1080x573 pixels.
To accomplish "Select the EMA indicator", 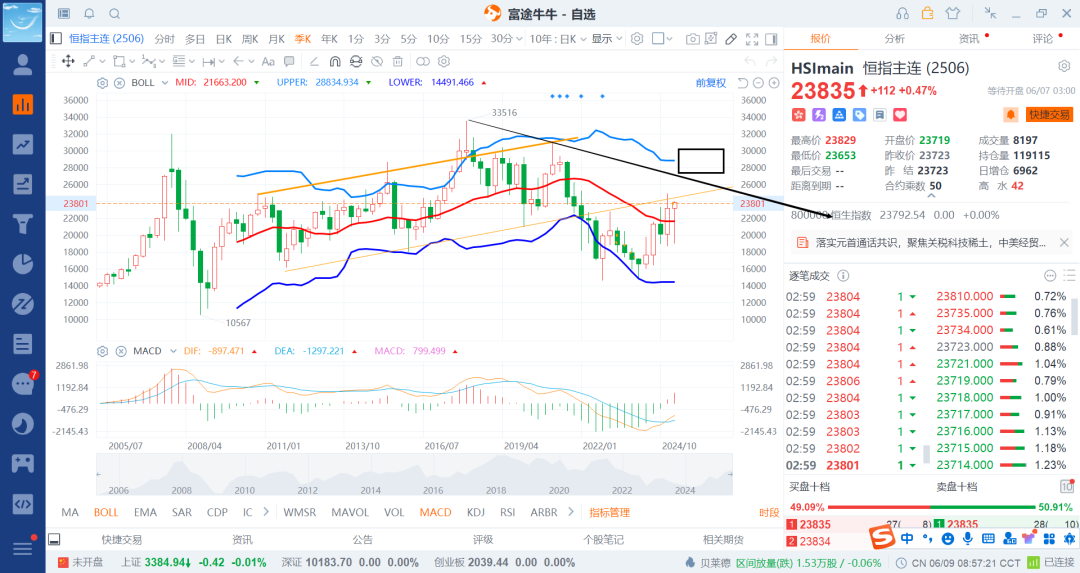I will tap(145, 512).
